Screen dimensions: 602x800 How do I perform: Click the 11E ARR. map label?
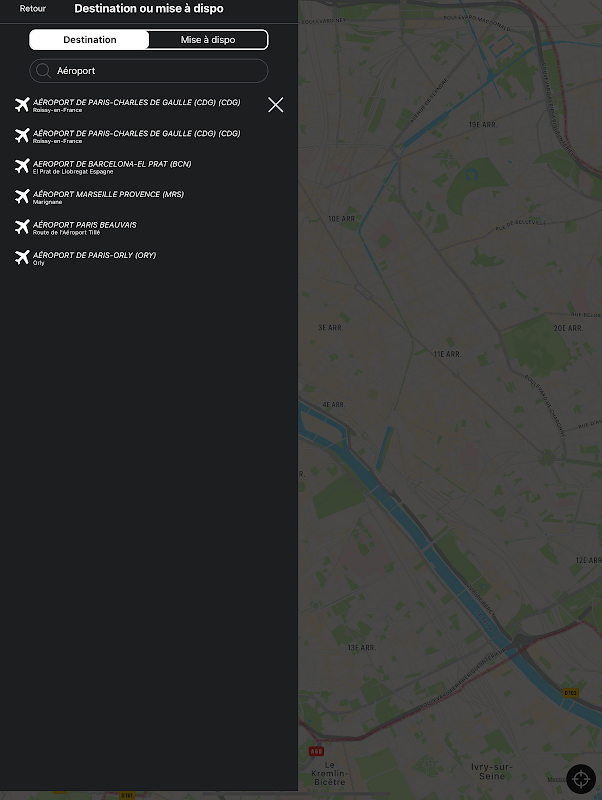[x=447, y=354]
